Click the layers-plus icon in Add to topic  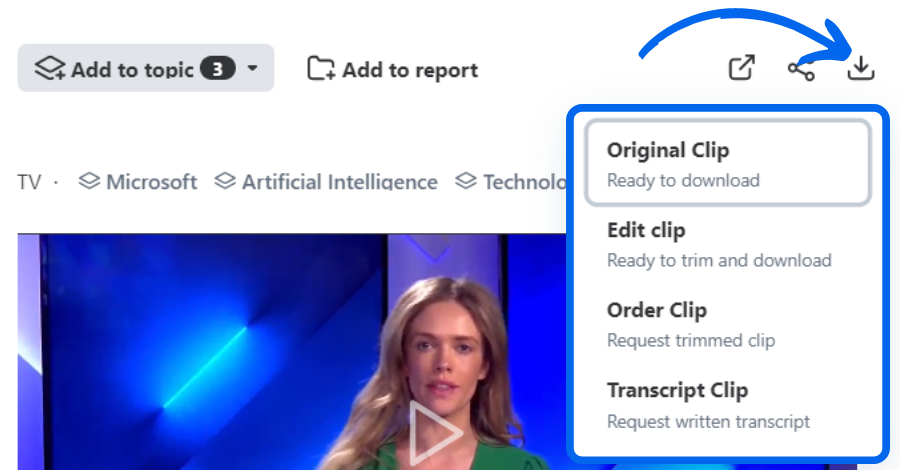[x=50, y=68]
